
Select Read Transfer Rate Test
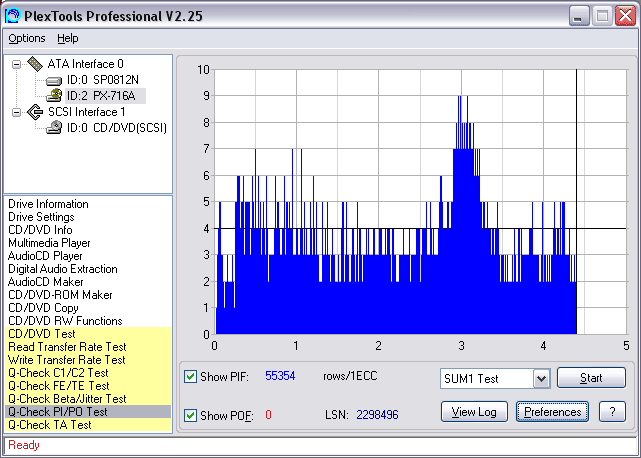[88, 347]
